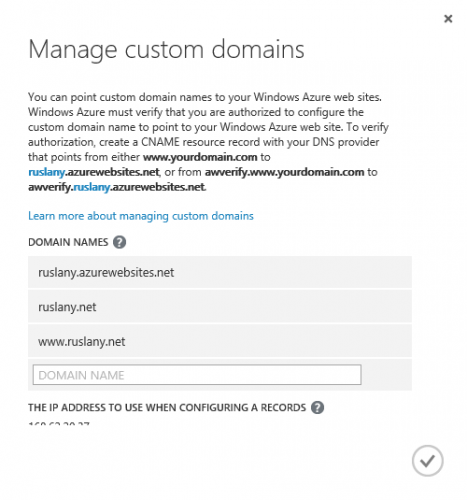Open help icon beside IP address label
This screenshot has width=467, height=500.
coord(317,407)
